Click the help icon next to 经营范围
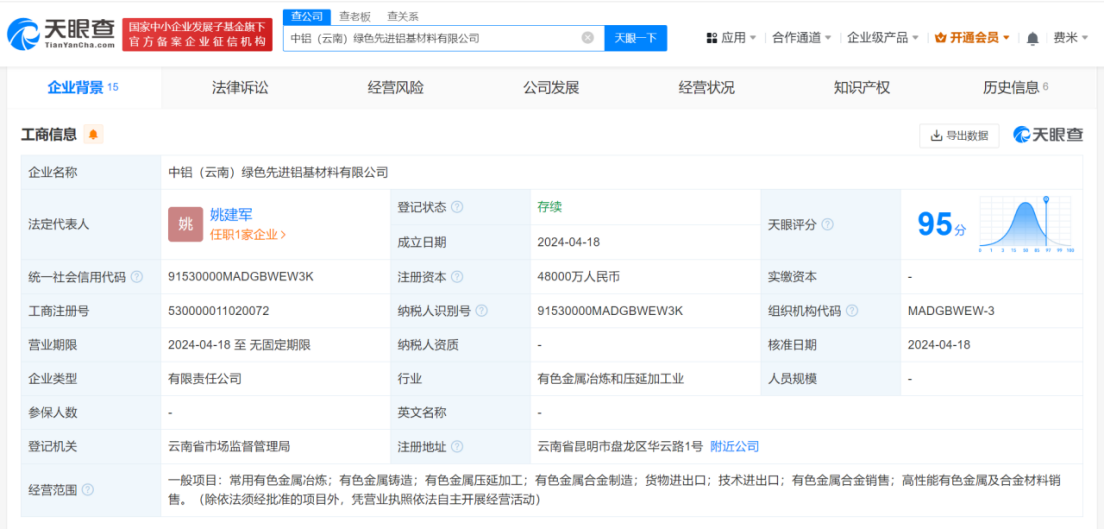 [x=88, y=490]
